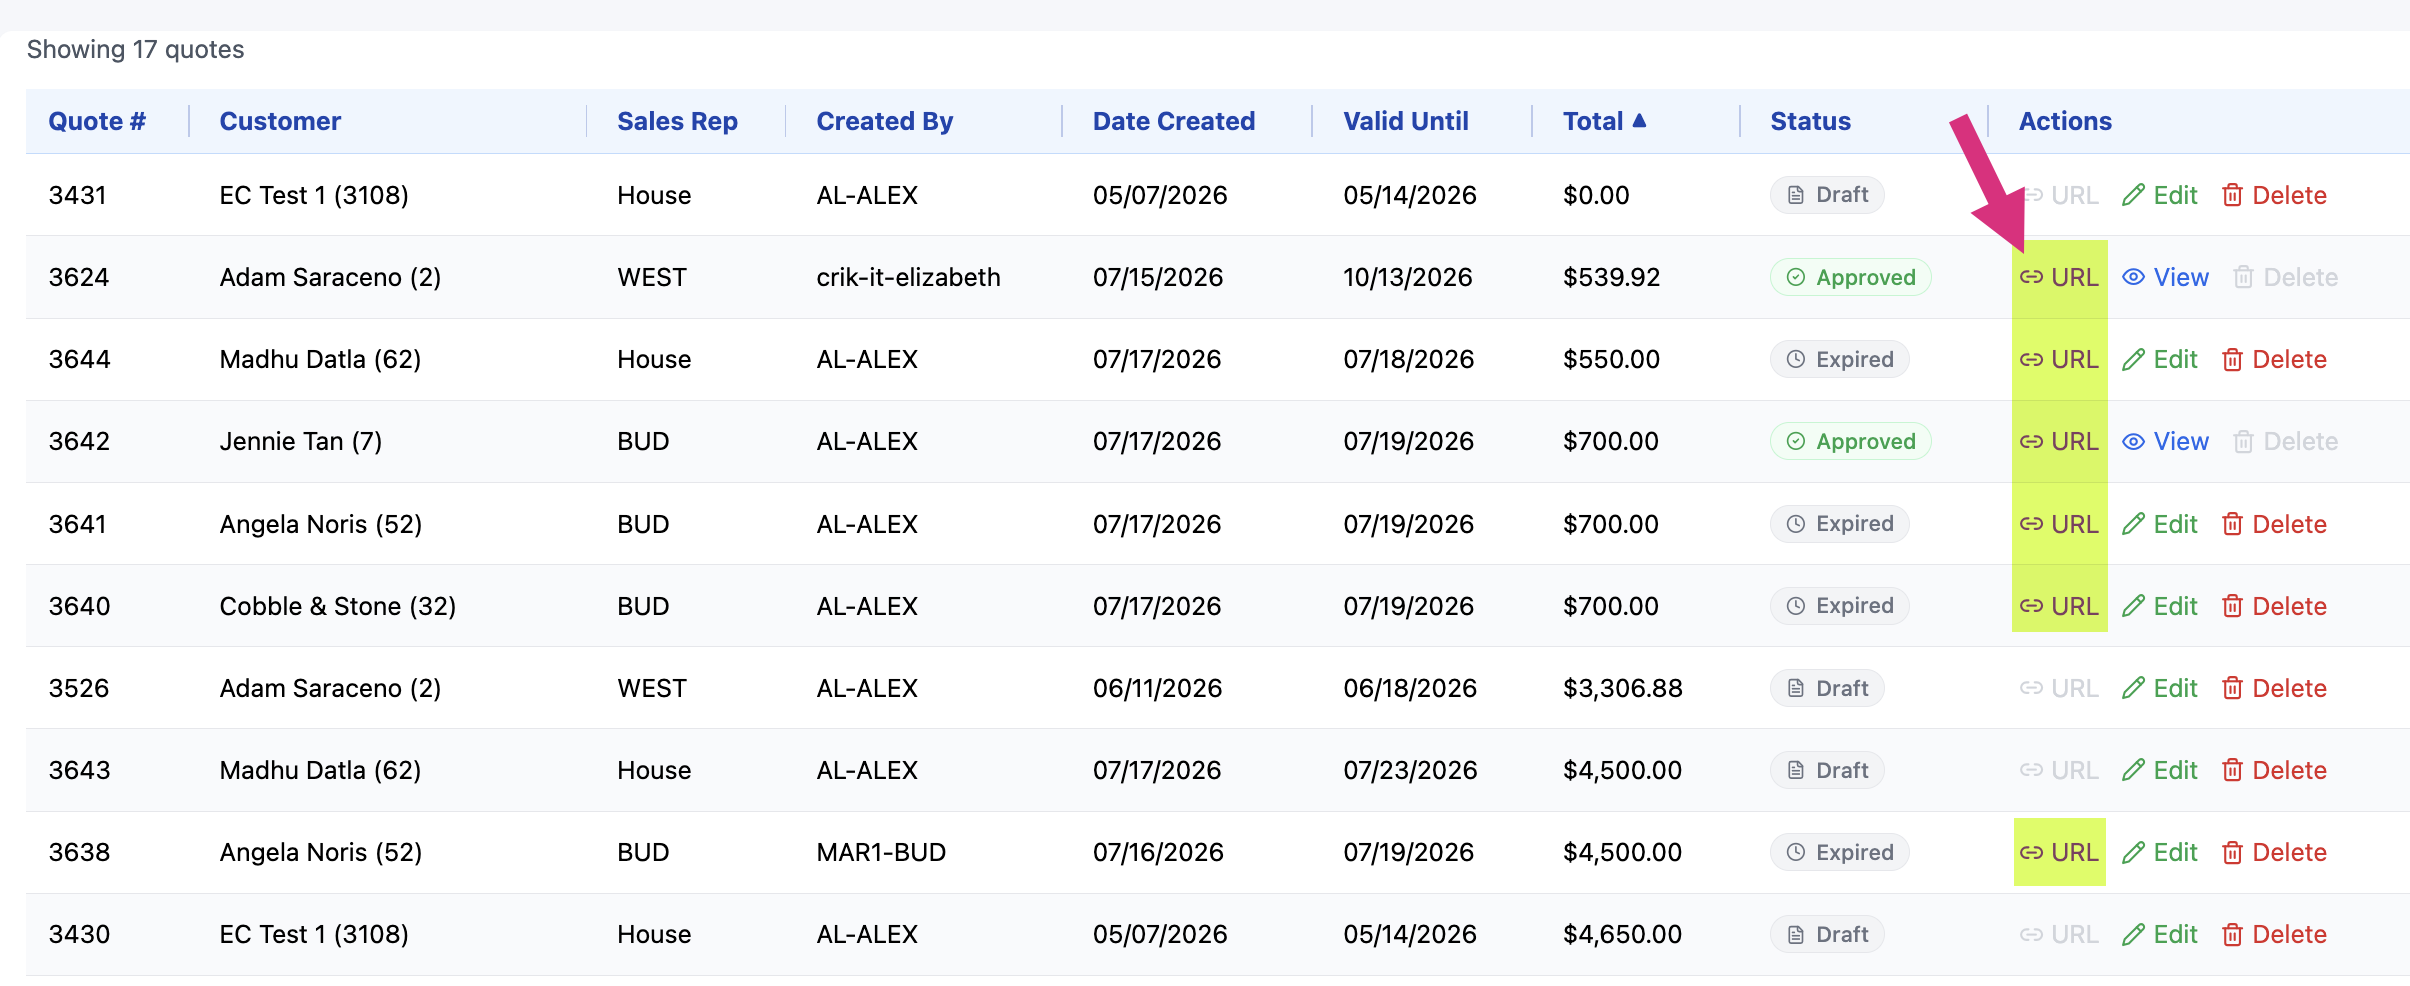View quote 3642 for Jennie Tan

[x=2165, y=442]
